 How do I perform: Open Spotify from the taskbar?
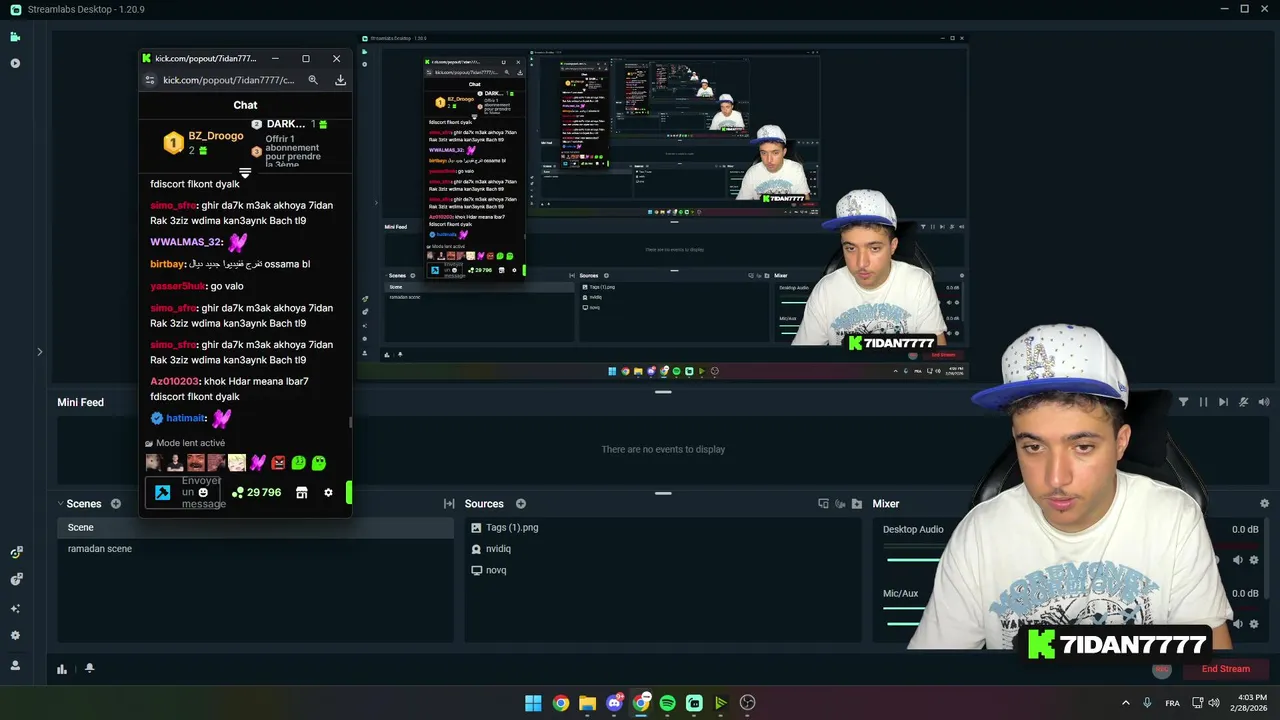pyautogui.click(x=668, y=703)
